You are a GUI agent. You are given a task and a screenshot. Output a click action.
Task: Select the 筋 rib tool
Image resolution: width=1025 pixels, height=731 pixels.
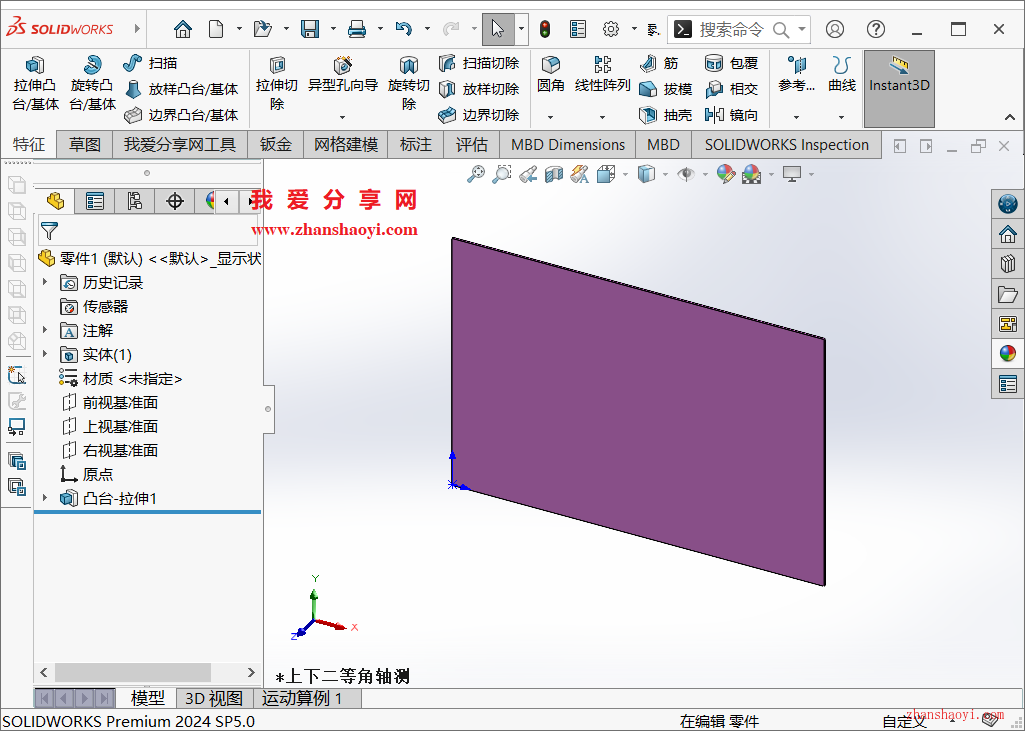658,63
